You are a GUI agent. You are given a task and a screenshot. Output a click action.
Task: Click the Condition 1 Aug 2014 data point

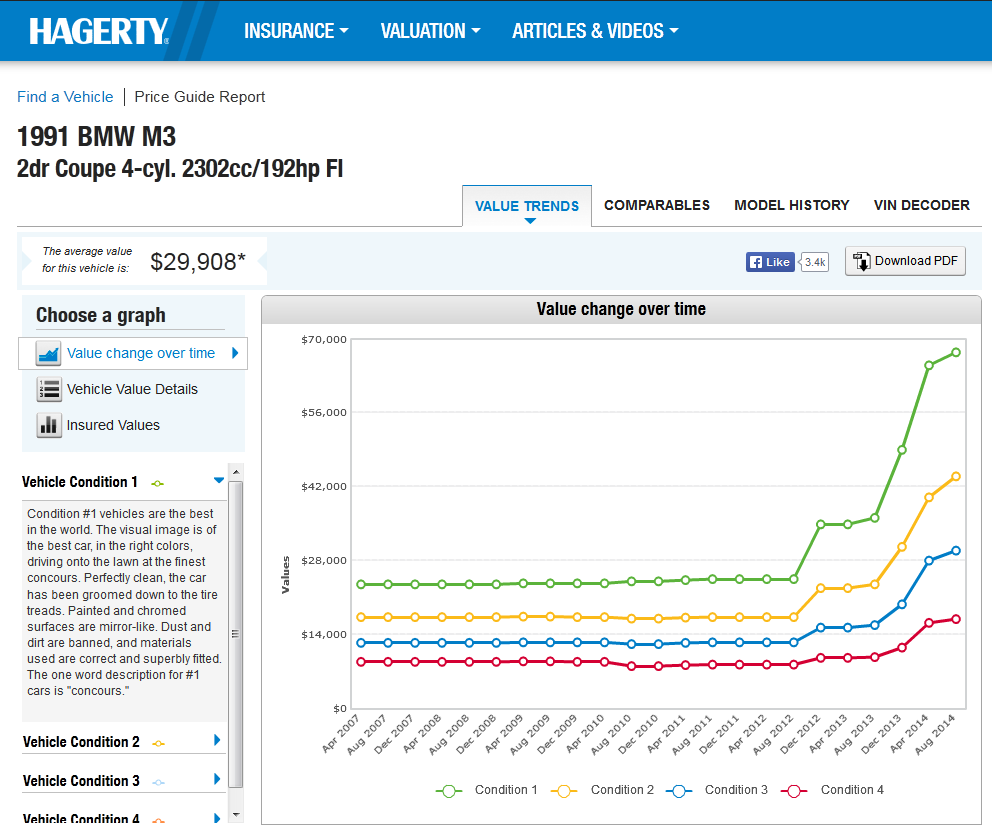(956, 352)
